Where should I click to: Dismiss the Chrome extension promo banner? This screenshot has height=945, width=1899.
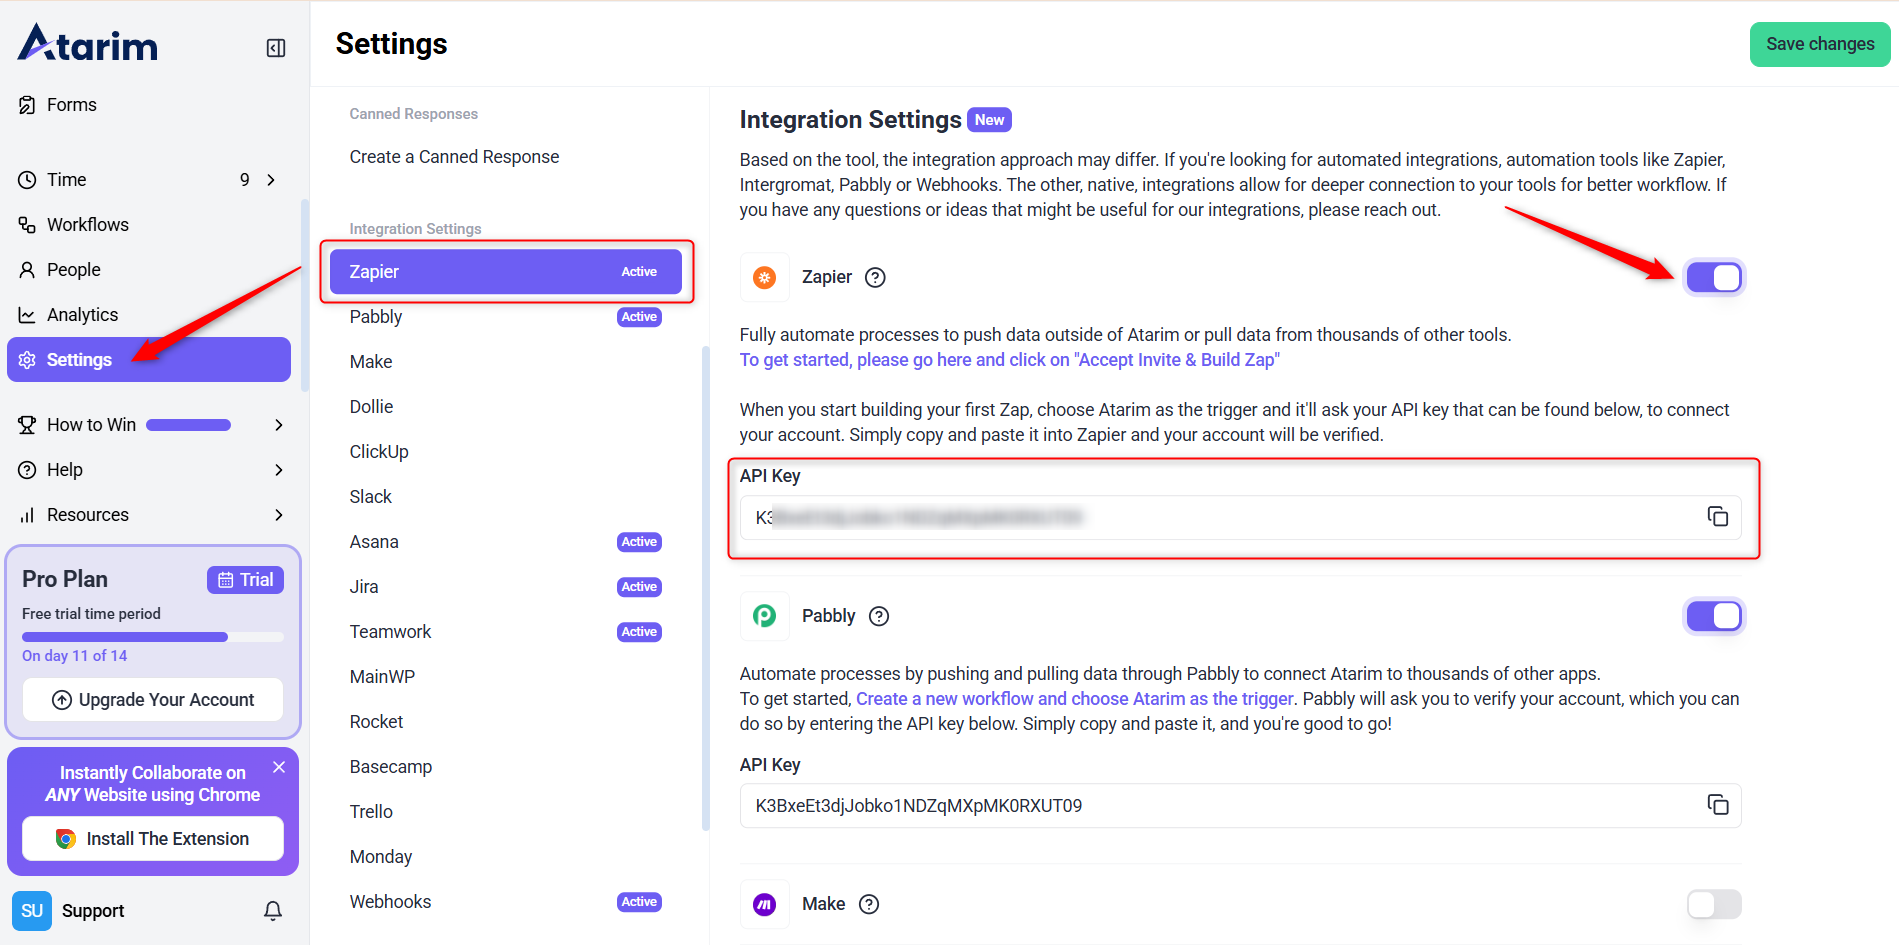point(279,767)
